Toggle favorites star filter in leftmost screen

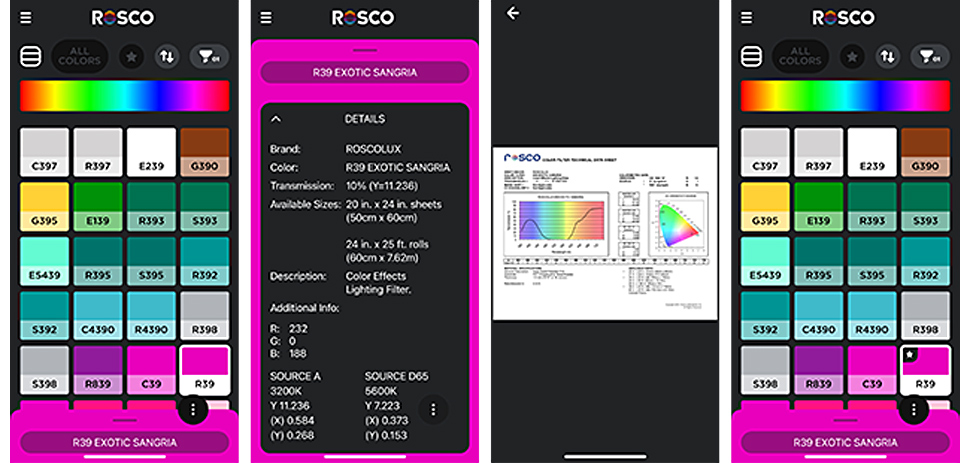(131, 57)
